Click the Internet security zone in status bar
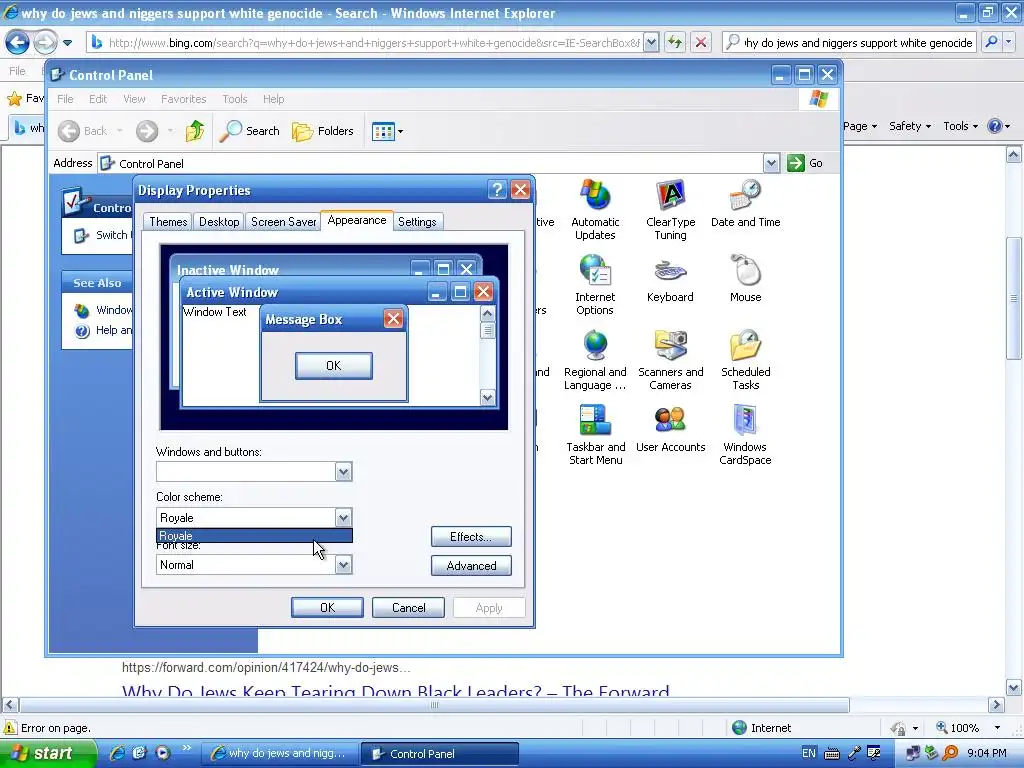The width and height of the screenshot is (1024, 768). [x=761, y=728]
